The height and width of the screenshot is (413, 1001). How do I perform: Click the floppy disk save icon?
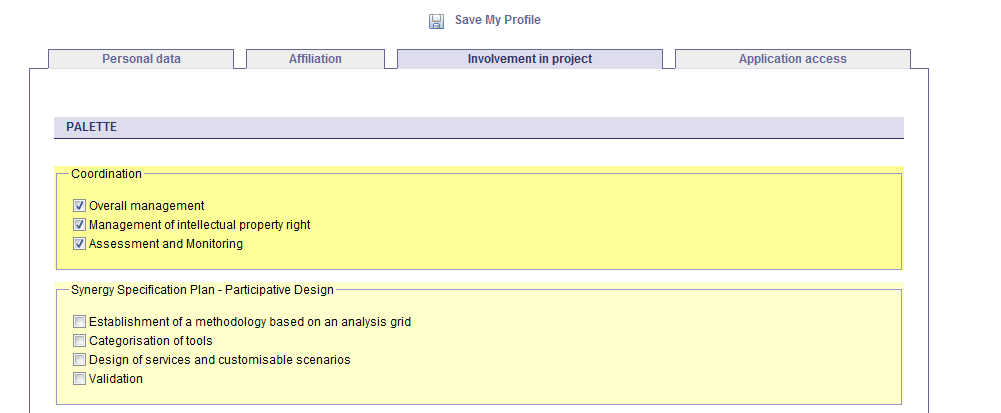point(437,21)
